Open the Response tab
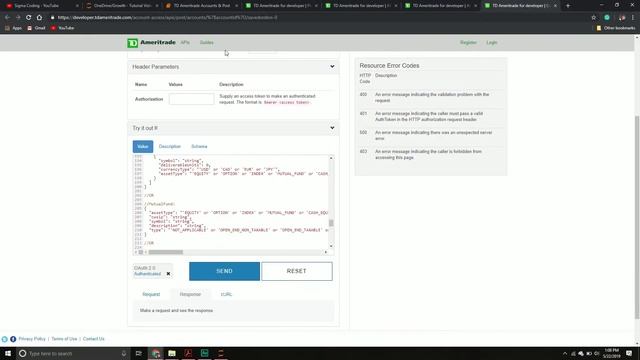The width and height of the screenshot is (640, 360). 190,294
